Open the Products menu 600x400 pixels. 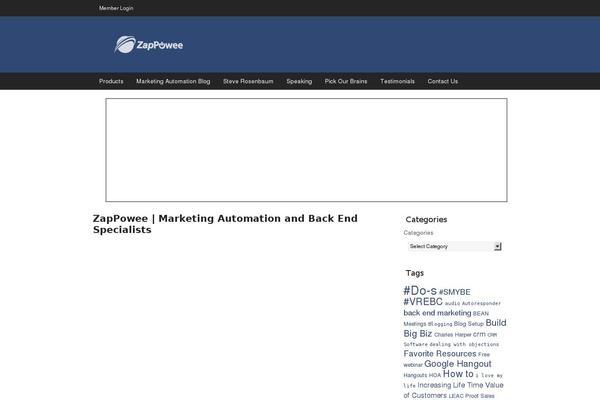pos(111,81)
